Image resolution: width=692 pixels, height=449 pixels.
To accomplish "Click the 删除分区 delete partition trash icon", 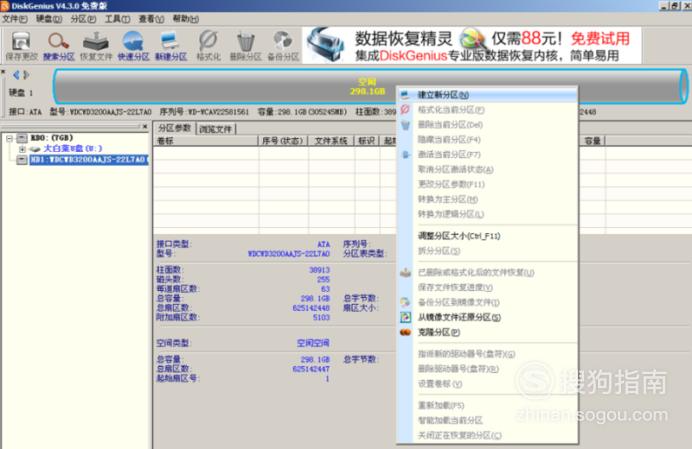I will (x=245, y=46).
